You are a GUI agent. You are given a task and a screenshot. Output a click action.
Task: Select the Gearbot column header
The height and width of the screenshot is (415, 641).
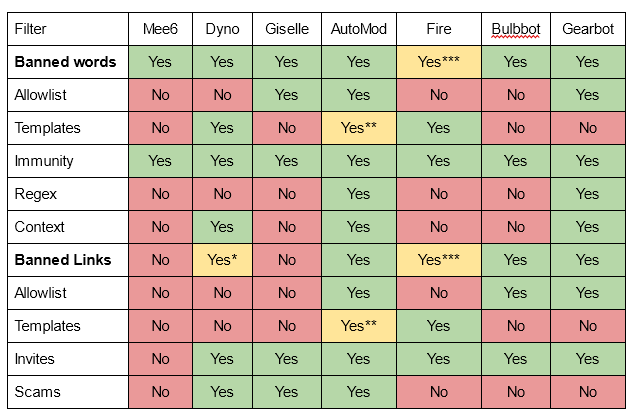[587, 29]
